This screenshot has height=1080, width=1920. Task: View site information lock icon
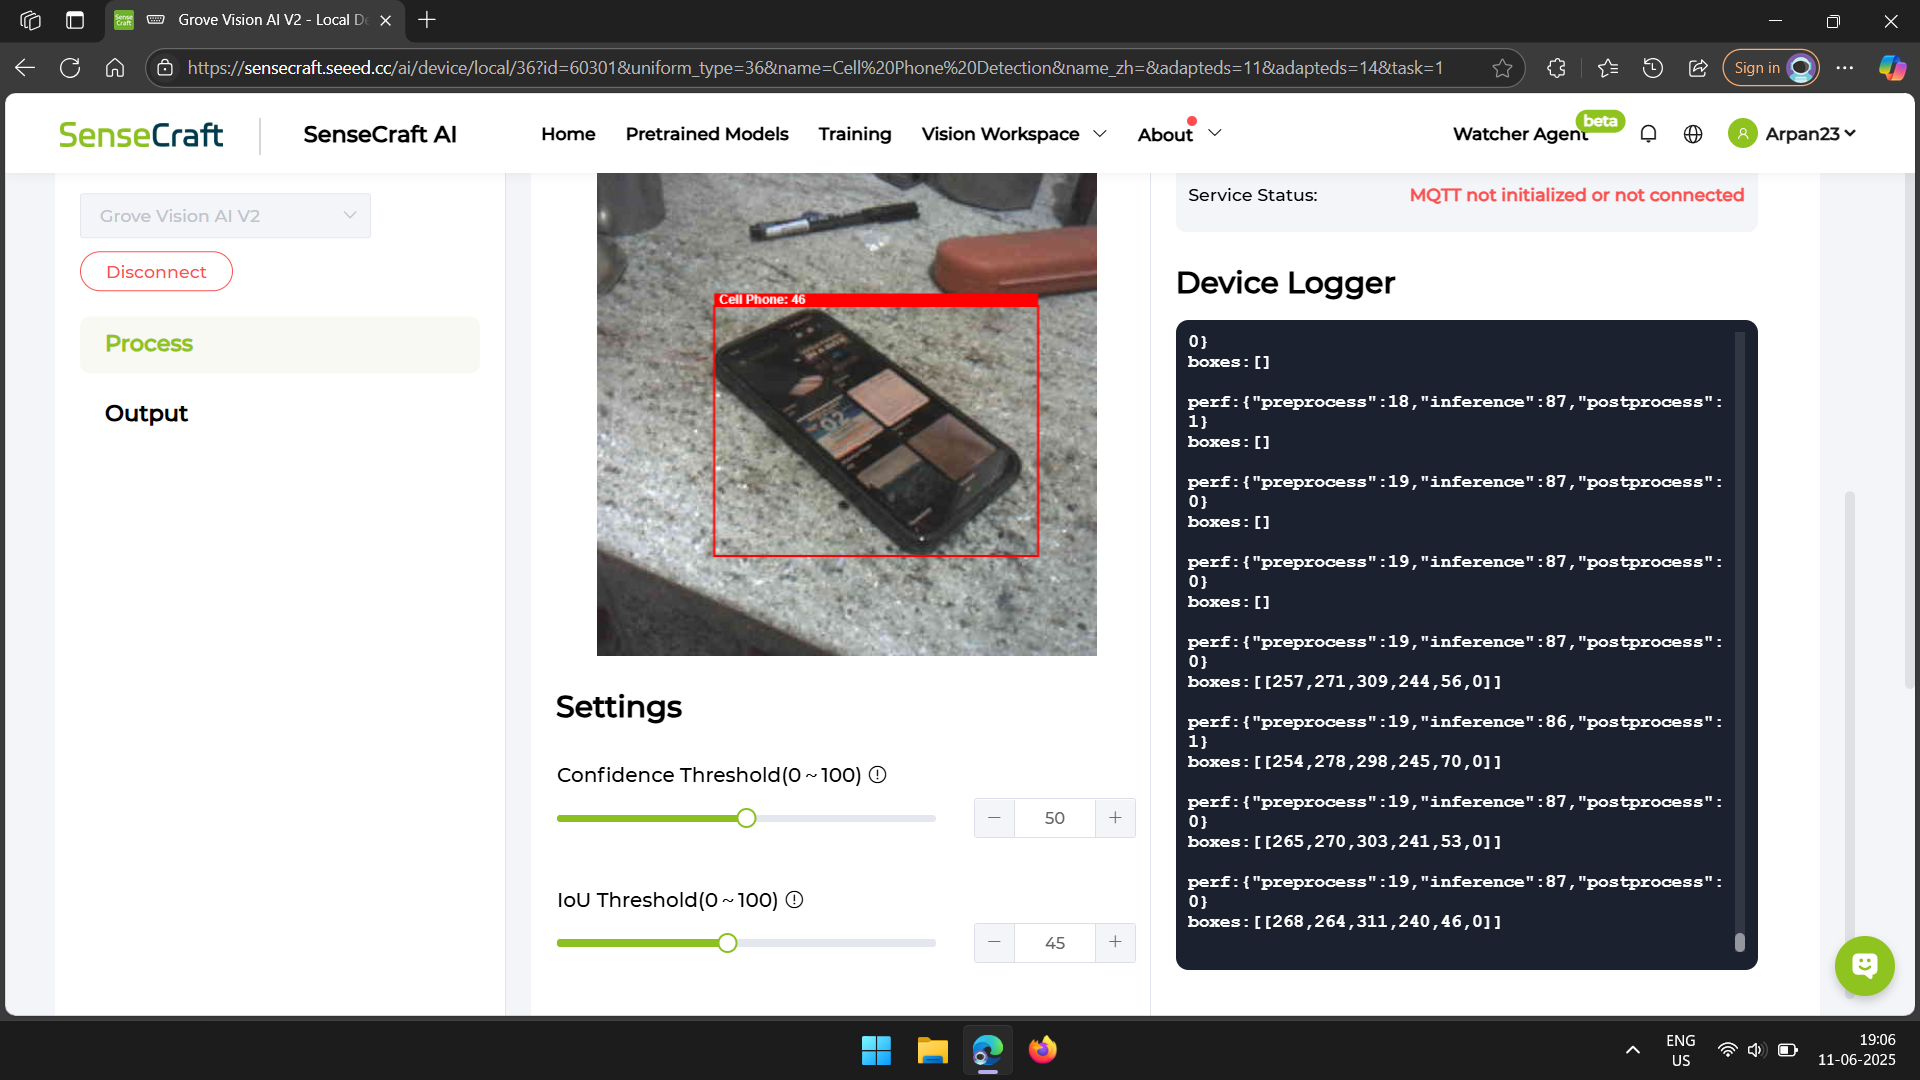pos(166,68)
